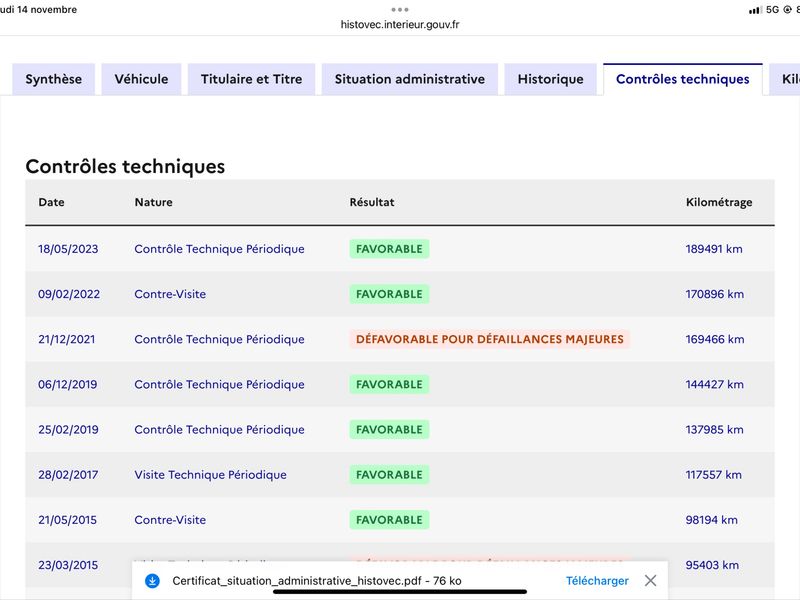Tap the histovec.interieur.gouv.fr address bar
The image size is (800, 600).
(x=400, y=24)
